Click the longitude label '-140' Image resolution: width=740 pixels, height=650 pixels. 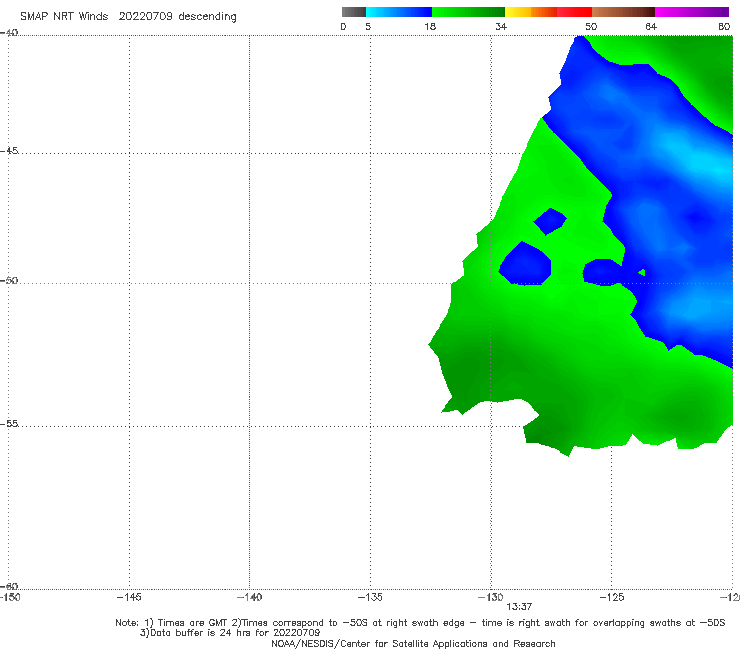pos(249,597)
